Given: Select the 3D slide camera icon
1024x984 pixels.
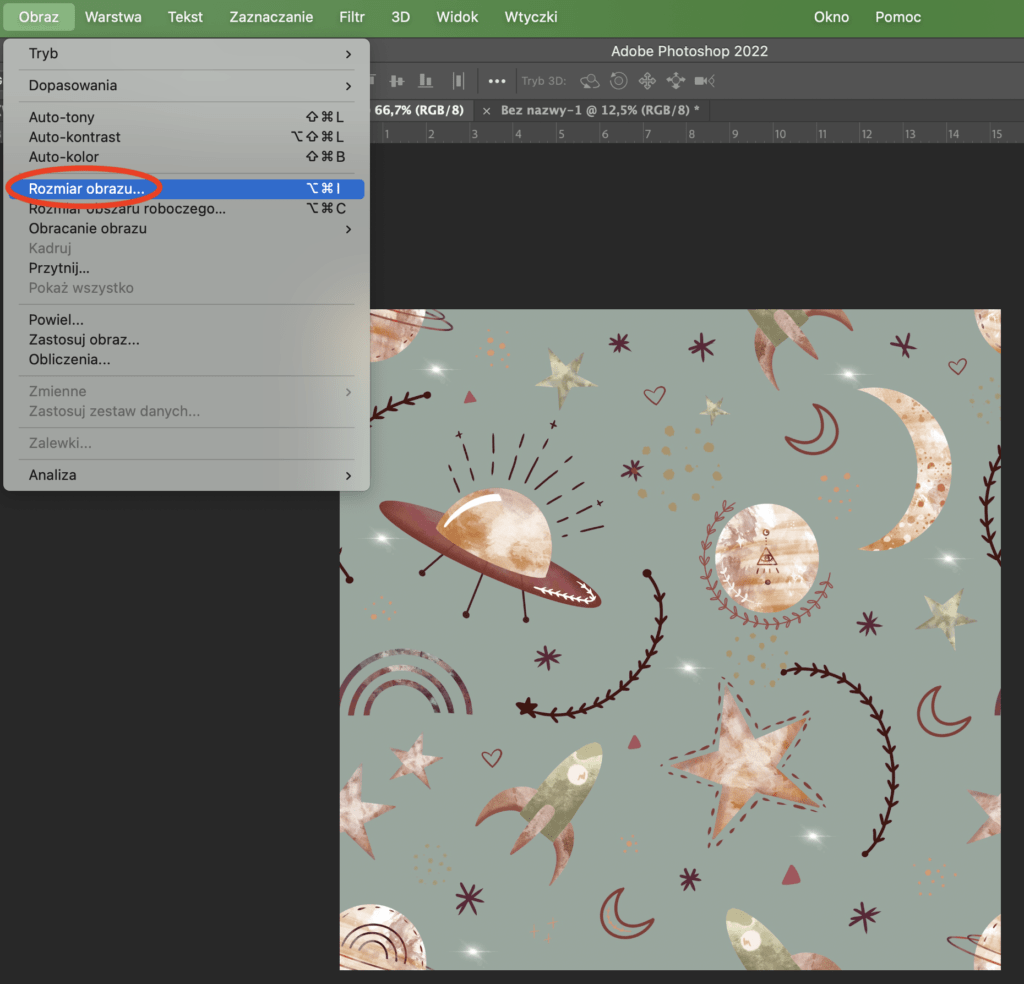Looking at the screenshot, I should (675, 81).
